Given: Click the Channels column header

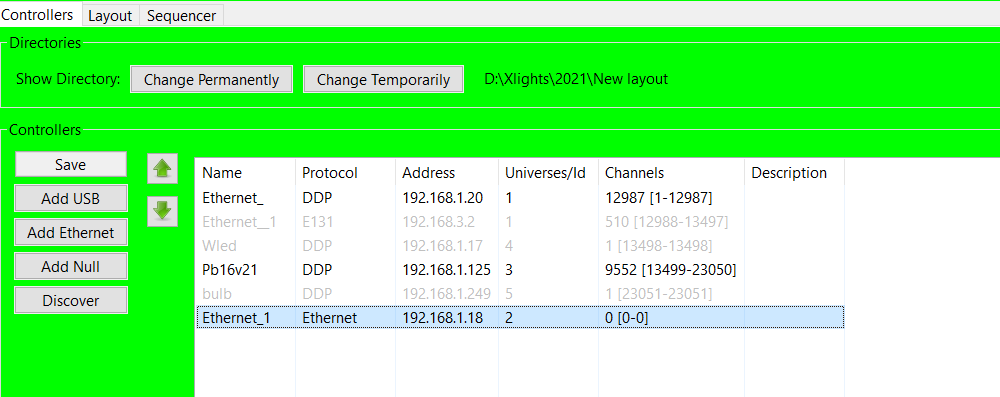Looking at the screenshot, I should [x=672, y=173].
